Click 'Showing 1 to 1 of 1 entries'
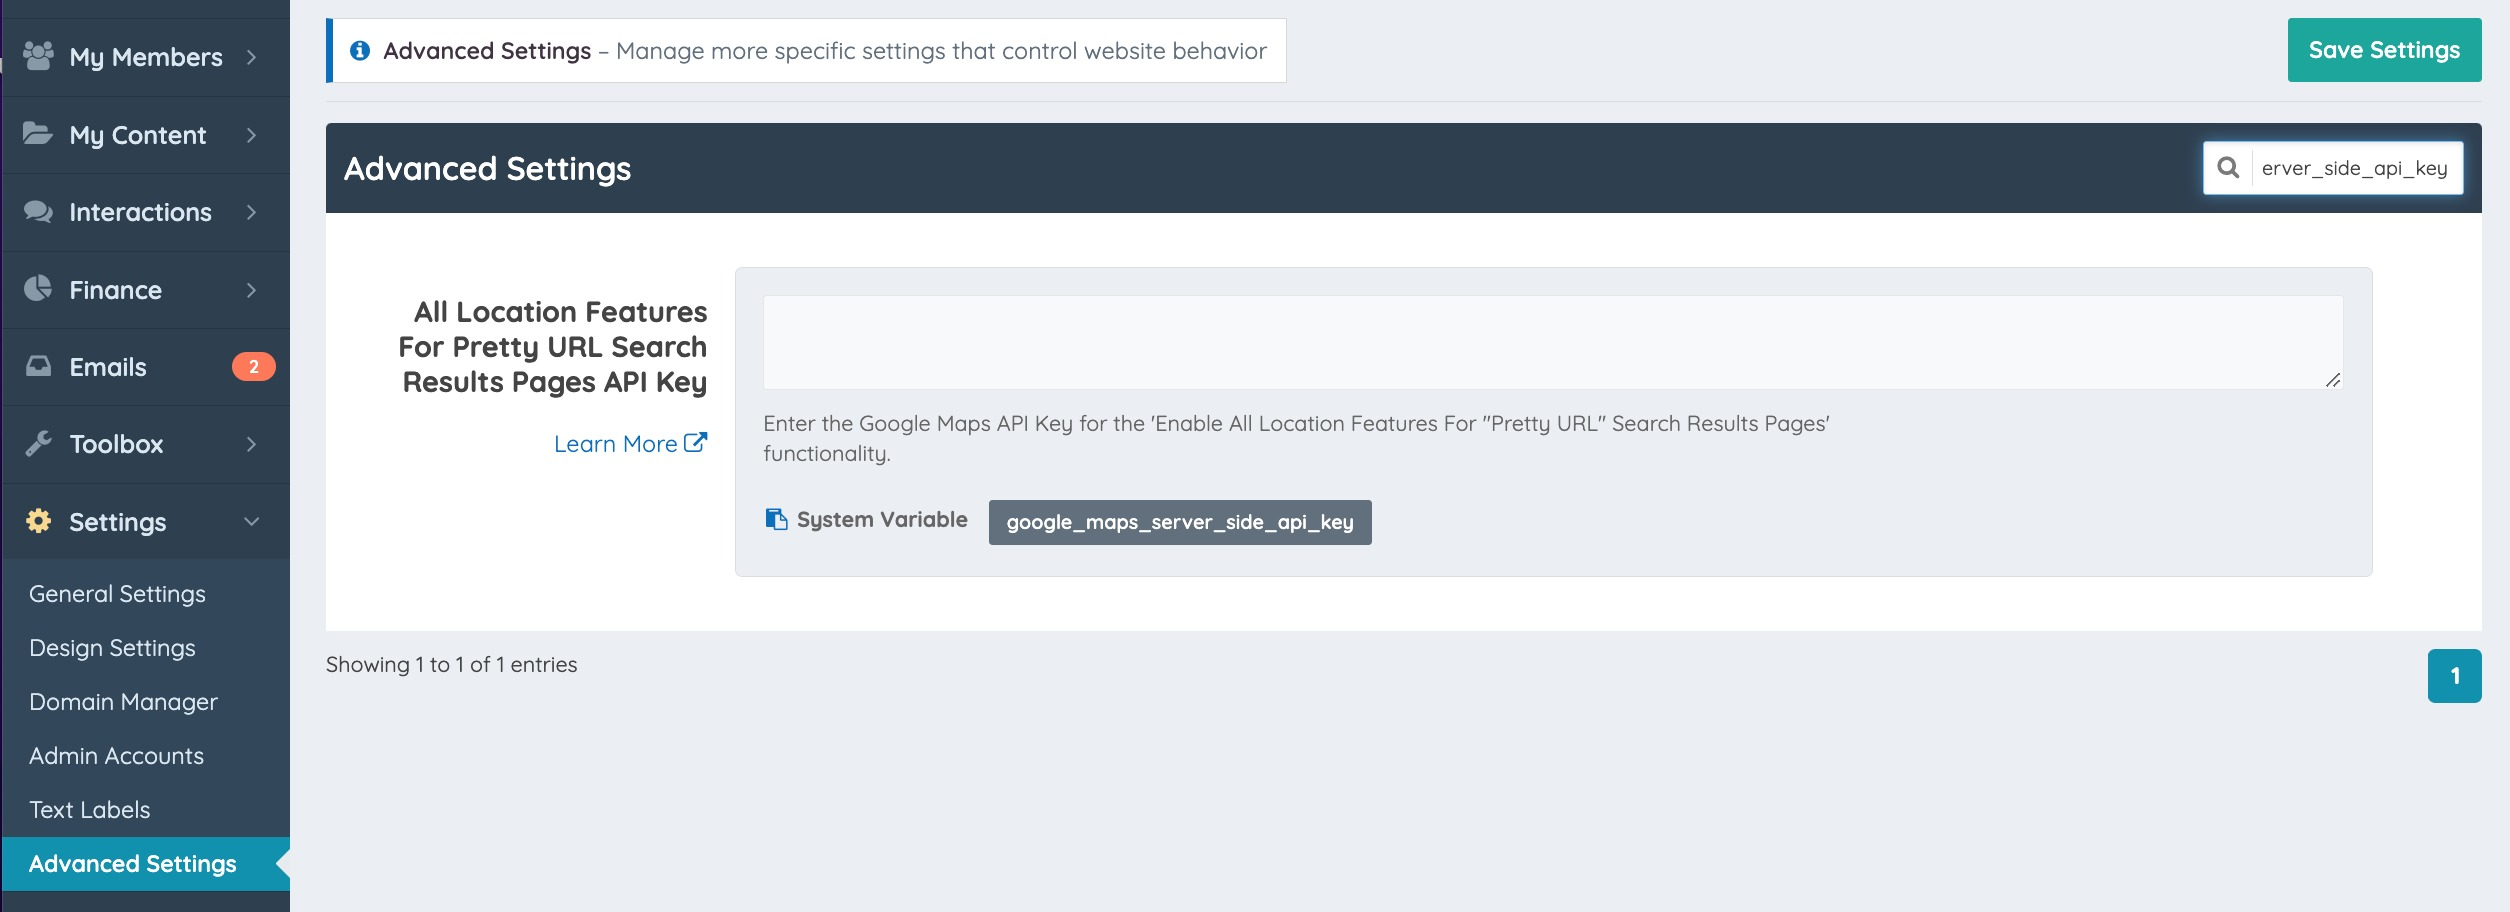The height and width of the screenshot is (912, 2510). (x=451, y=665)
